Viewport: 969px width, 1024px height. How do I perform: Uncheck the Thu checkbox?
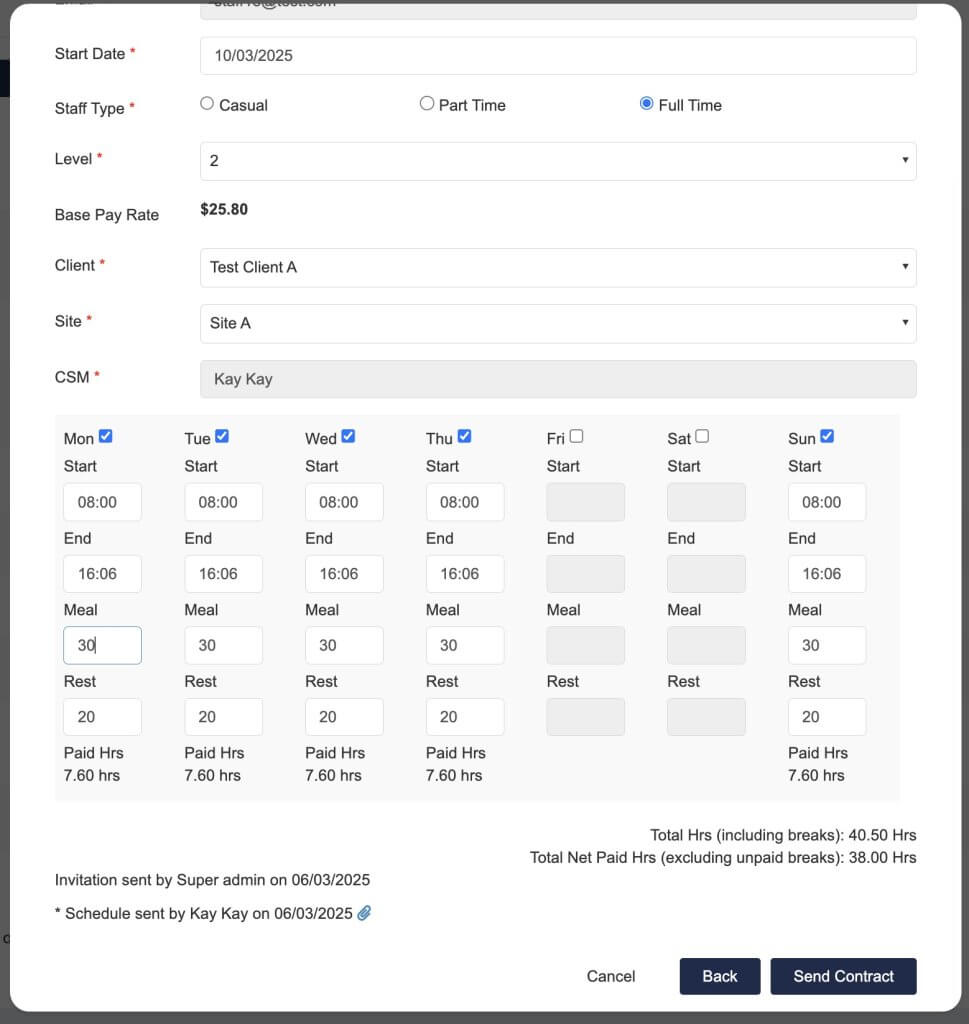[x=464, y=436]
